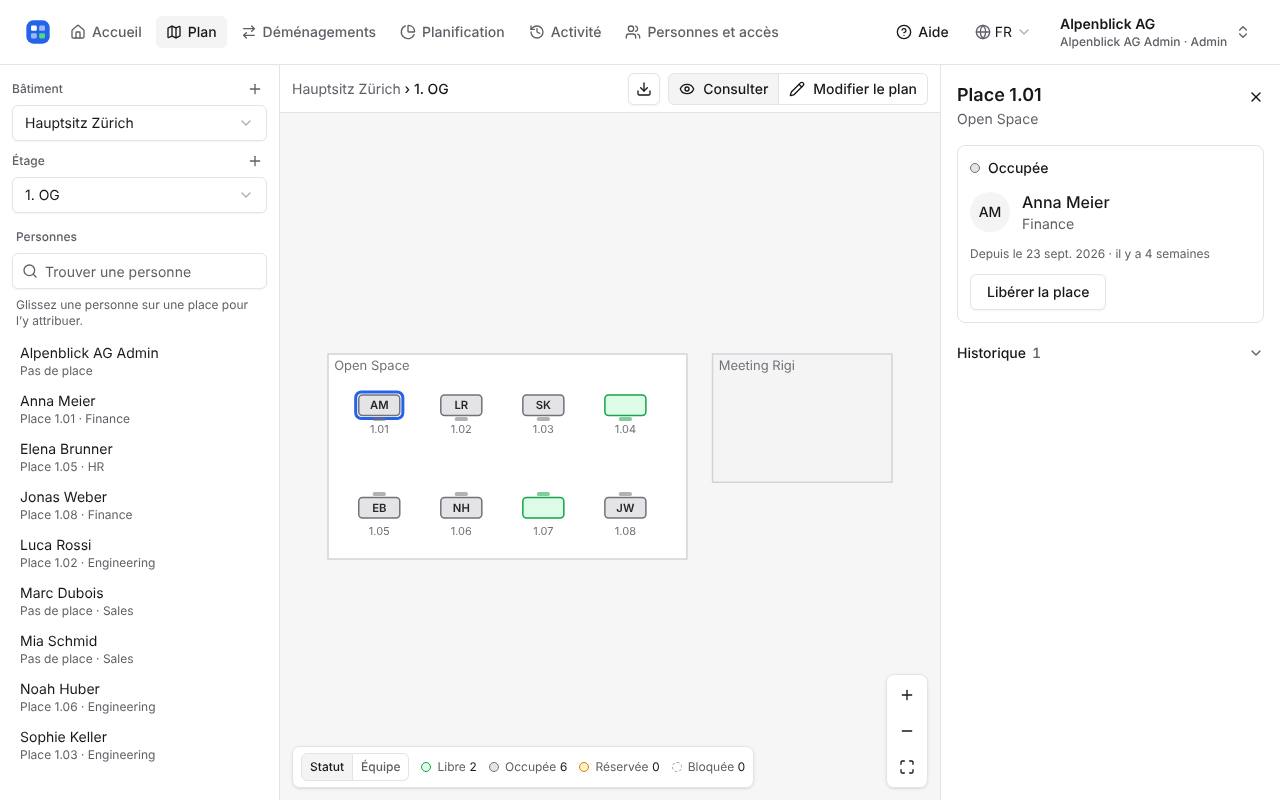
Task: Zoom in on the floor plan
Action: tap(907, 695)
